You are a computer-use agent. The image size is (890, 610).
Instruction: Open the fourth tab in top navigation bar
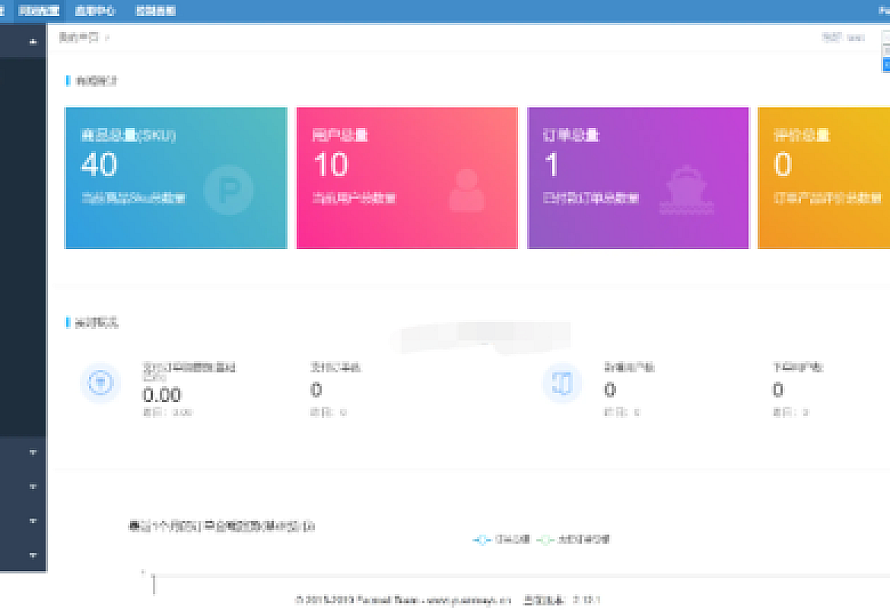(x=155, y=11)
